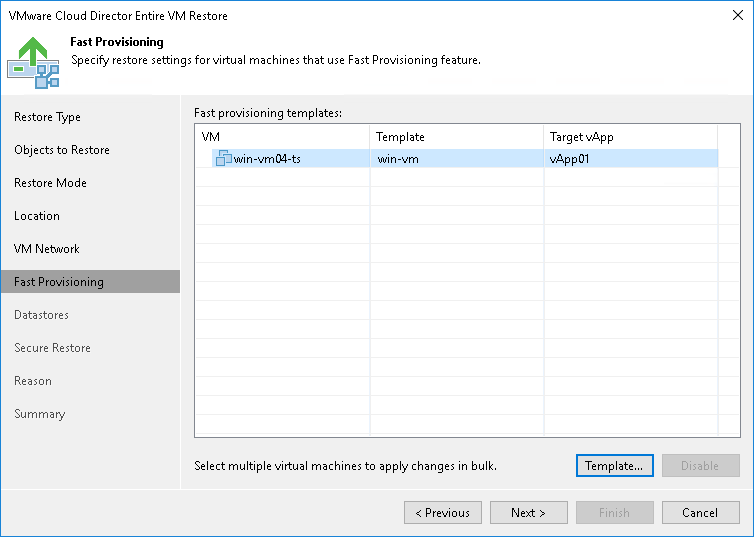Sort by the Target vApp column header
Image resolution: width=754 pixels, height=537 pixels.
tap(630, 137)
